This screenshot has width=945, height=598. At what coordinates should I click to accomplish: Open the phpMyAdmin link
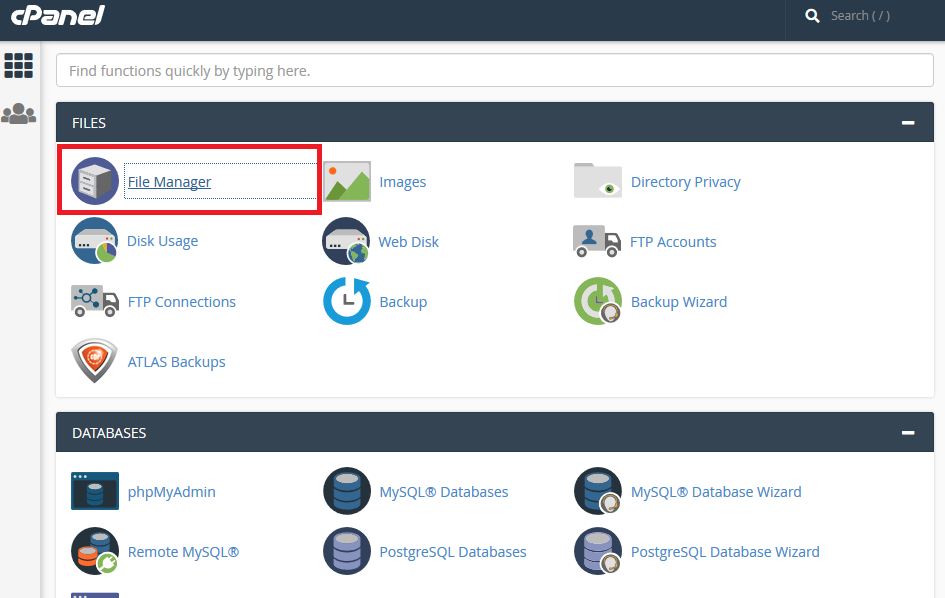click(172, 492)
